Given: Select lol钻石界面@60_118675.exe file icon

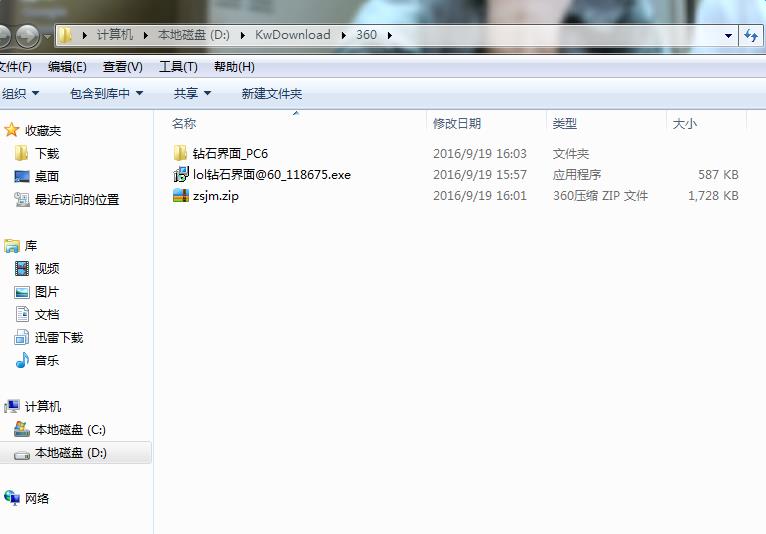Looking at the screenshot, I should pyautogui.click(x=181, y=174).
